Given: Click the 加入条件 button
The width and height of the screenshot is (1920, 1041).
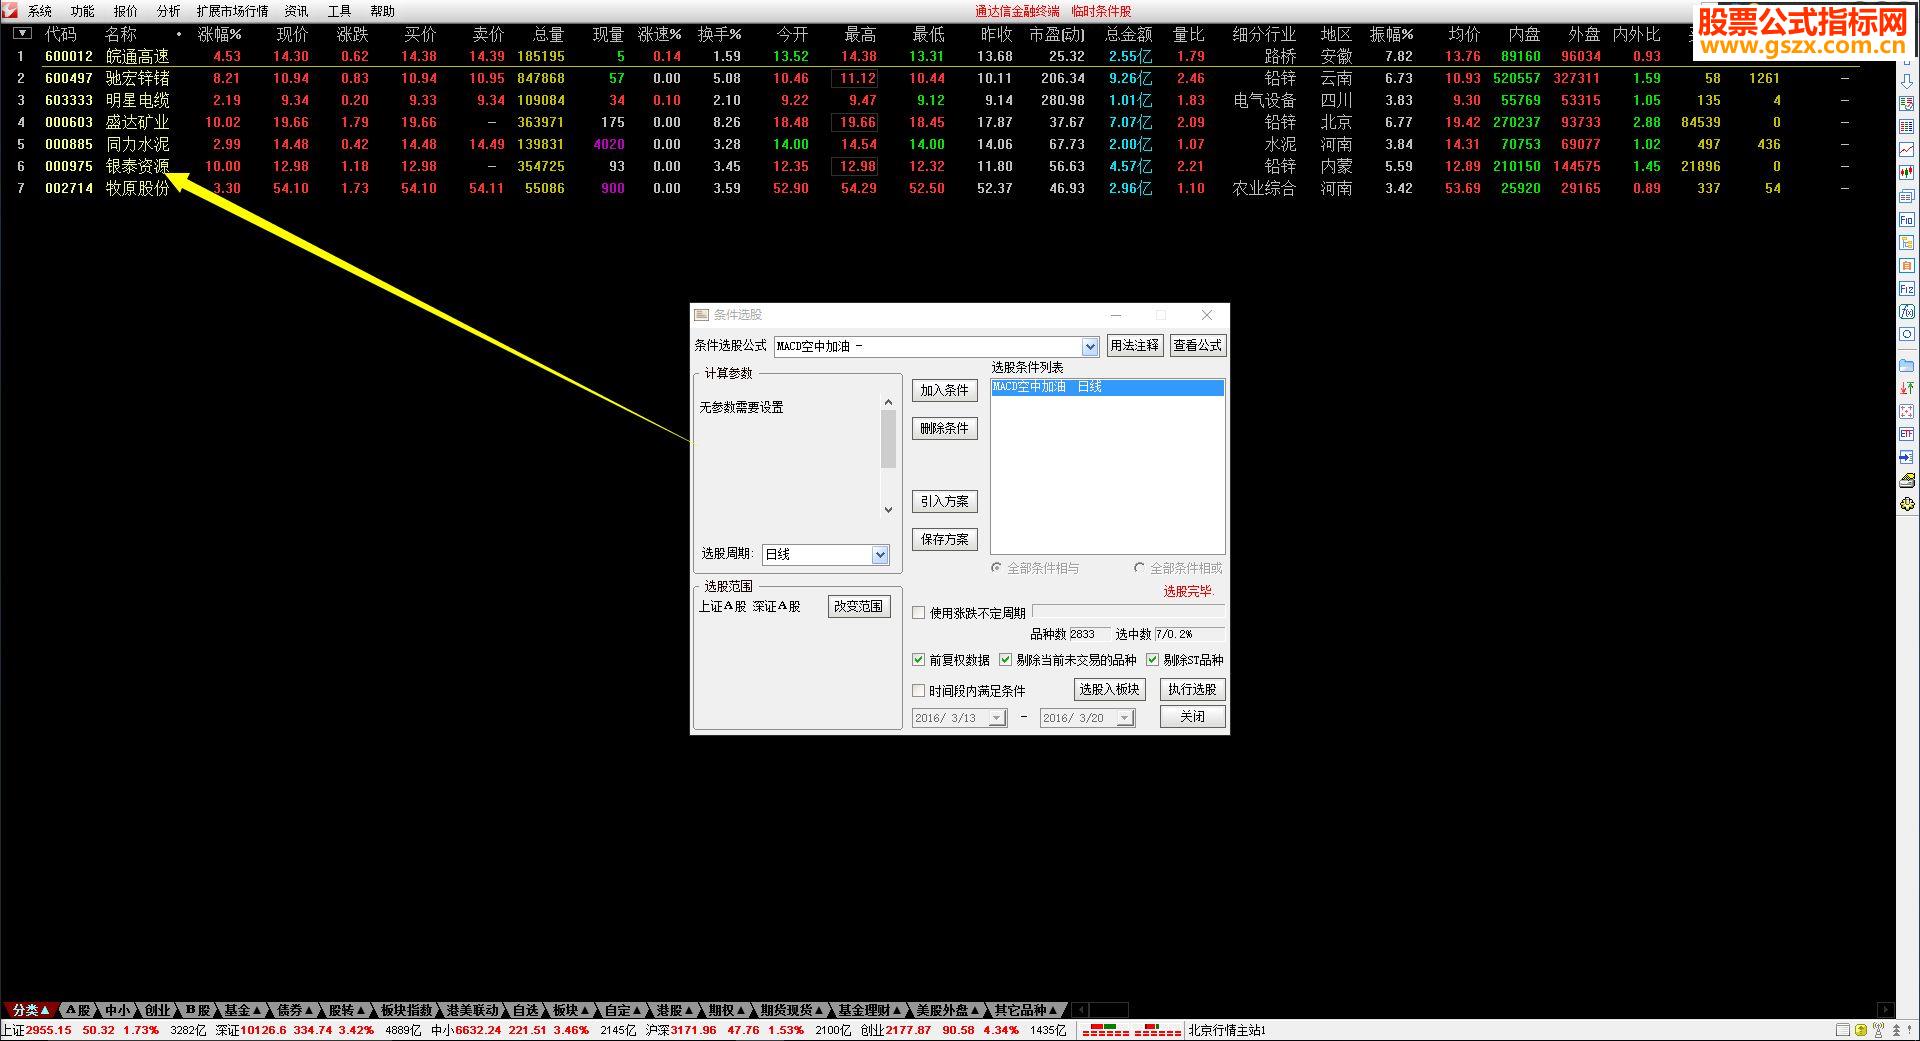Looking at the screenshot, I should coord(944,390).
